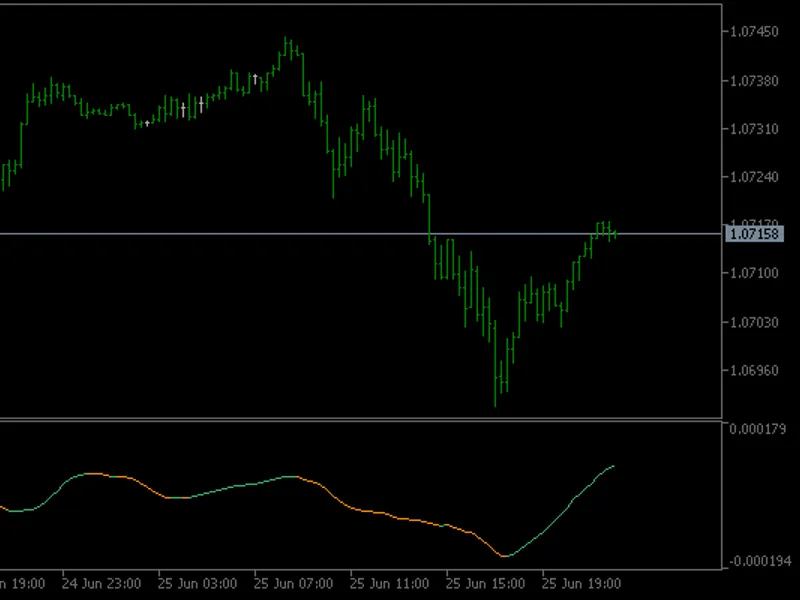Click the 1.07240 price scale label
Screen dimensions: 800x600
tap(754, 177)
